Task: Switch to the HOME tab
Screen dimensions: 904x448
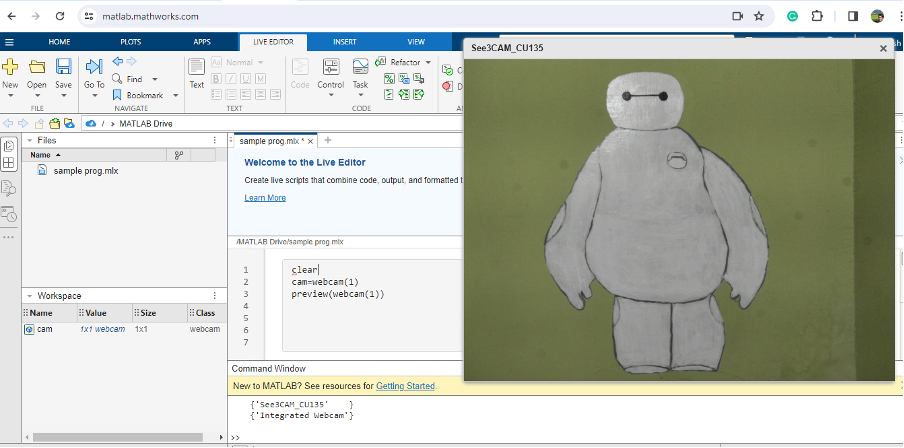Action: (x=59, y=42)
